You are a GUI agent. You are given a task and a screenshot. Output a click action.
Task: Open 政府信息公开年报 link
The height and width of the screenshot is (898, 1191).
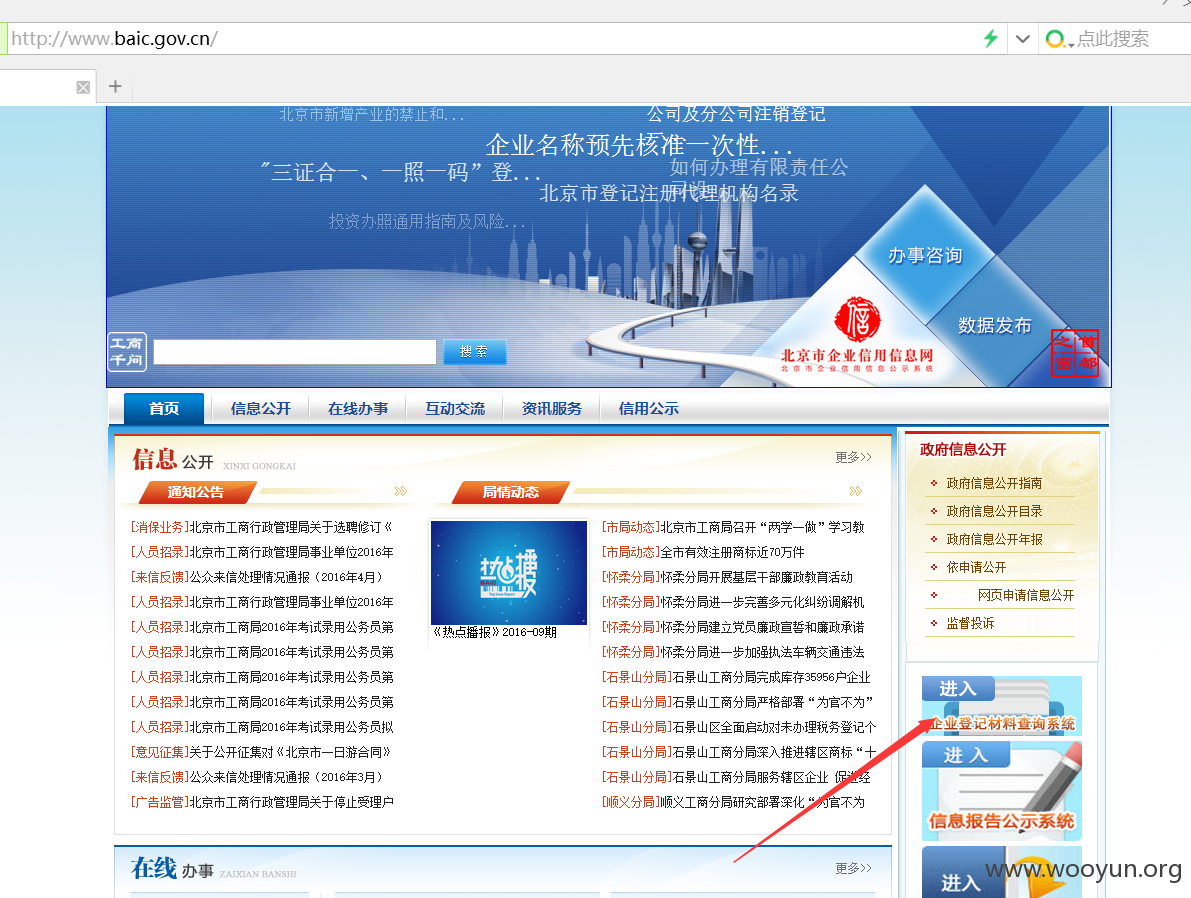coord(994,539)
